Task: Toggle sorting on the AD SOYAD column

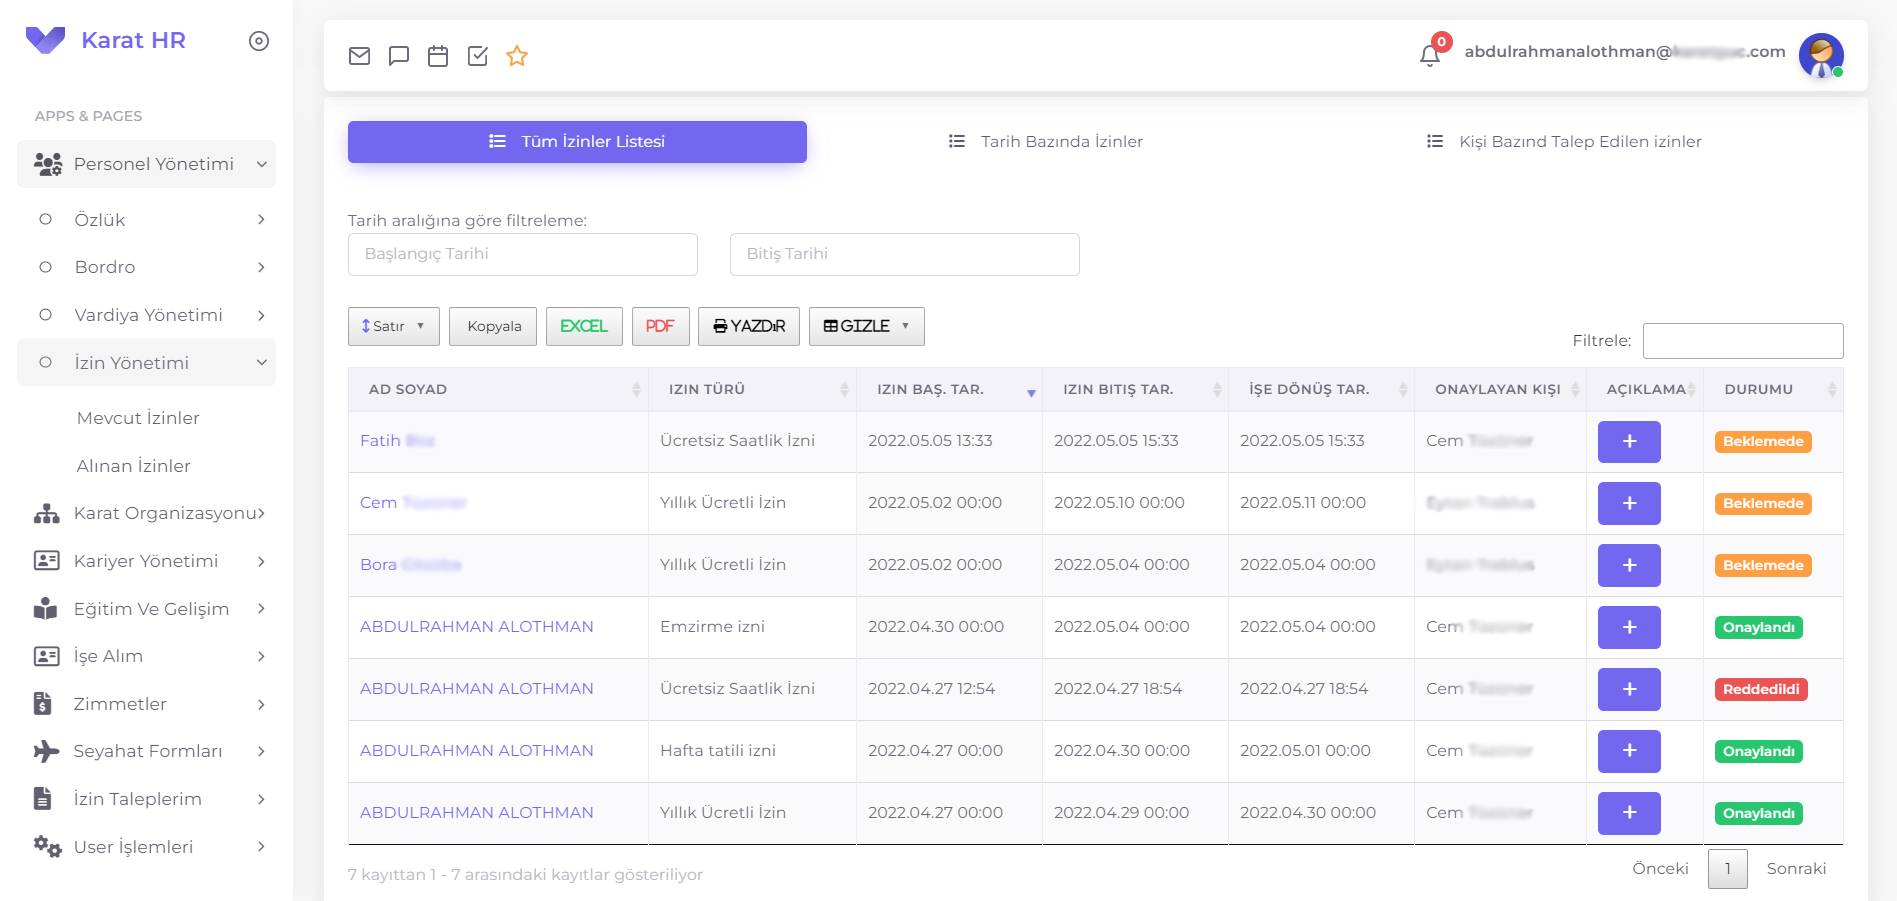Action: click(637, 390)
